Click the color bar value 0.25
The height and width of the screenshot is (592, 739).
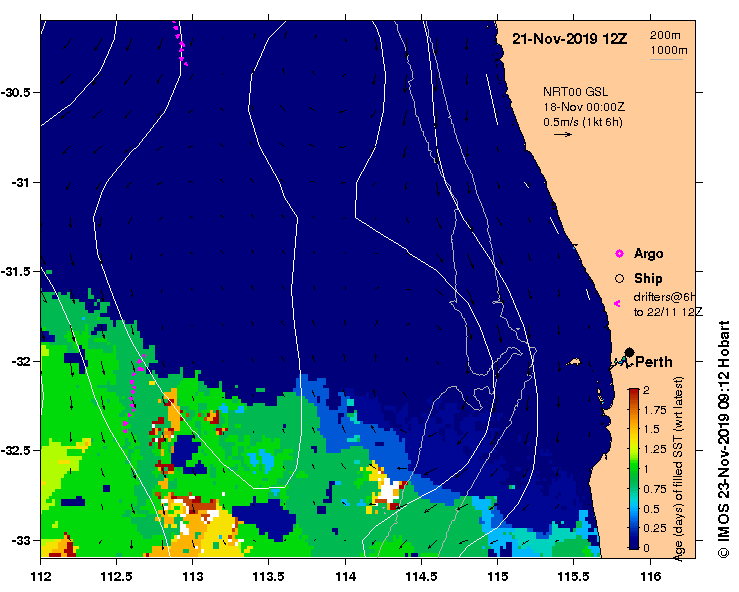click(655, 528)
